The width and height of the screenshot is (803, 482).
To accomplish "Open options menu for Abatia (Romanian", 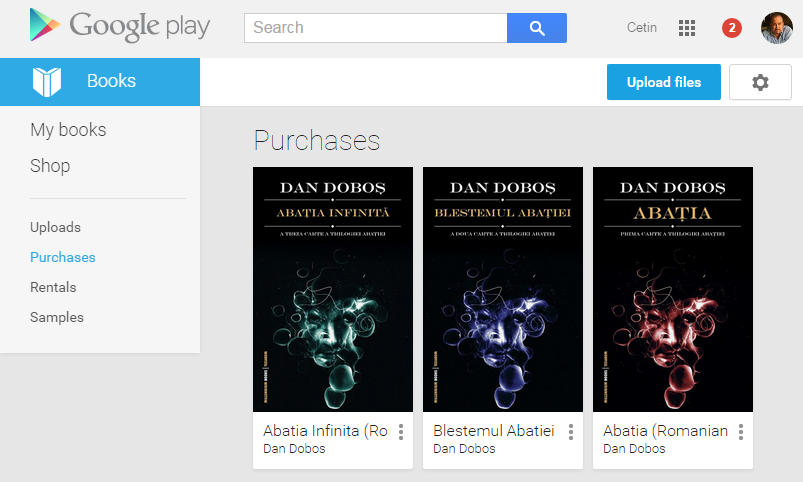I will (741, 432).
